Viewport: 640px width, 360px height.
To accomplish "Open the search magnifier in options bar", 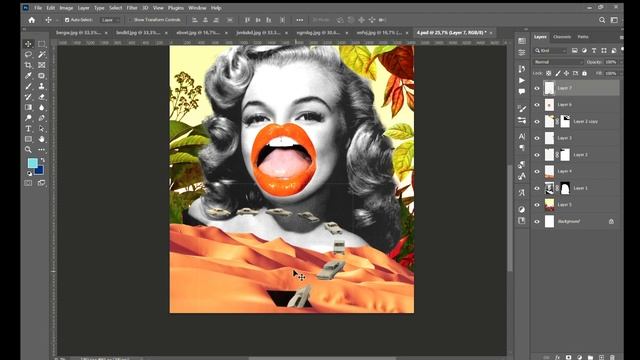I will click(602, 20).
